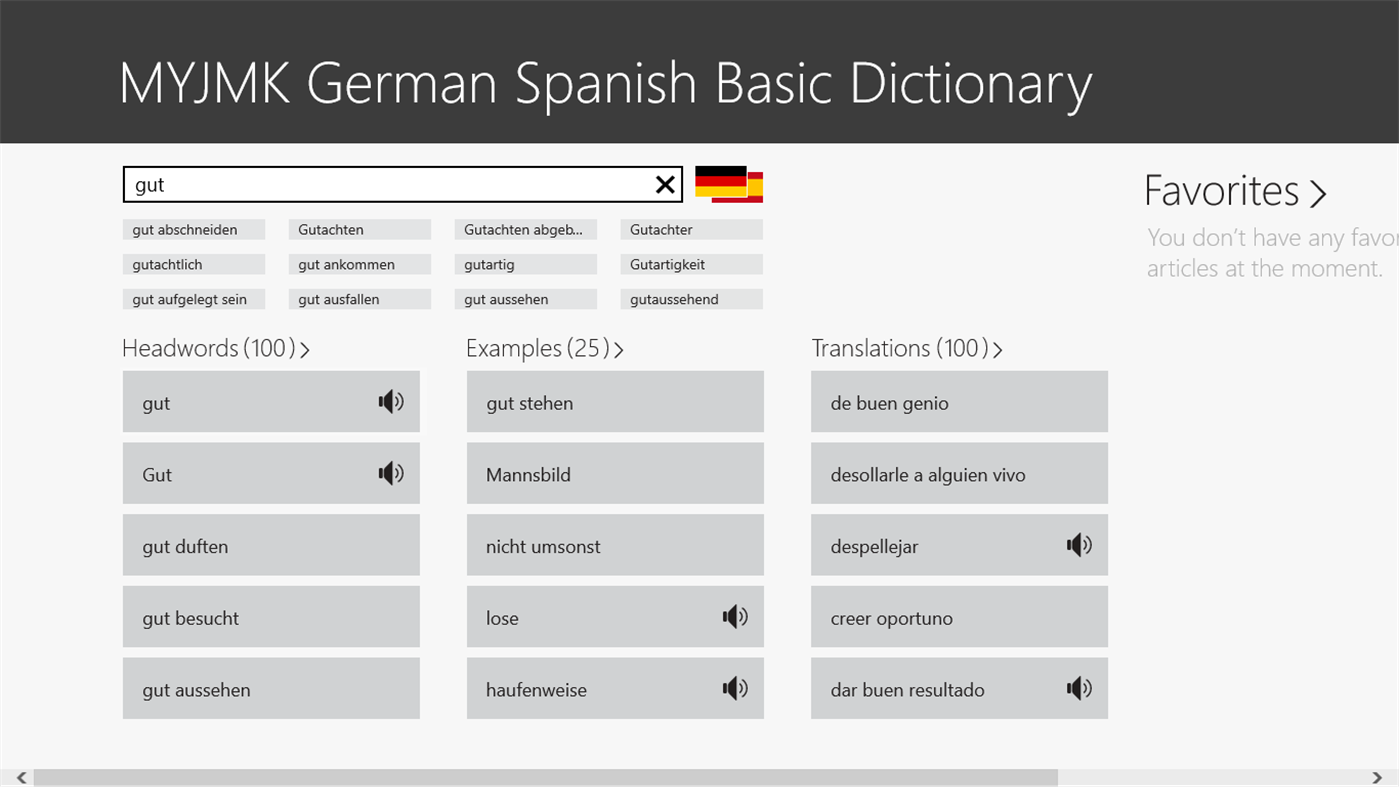Play audio for "haufenweise"
Viewport: 1399px width, 787px height.
point(735,688)
